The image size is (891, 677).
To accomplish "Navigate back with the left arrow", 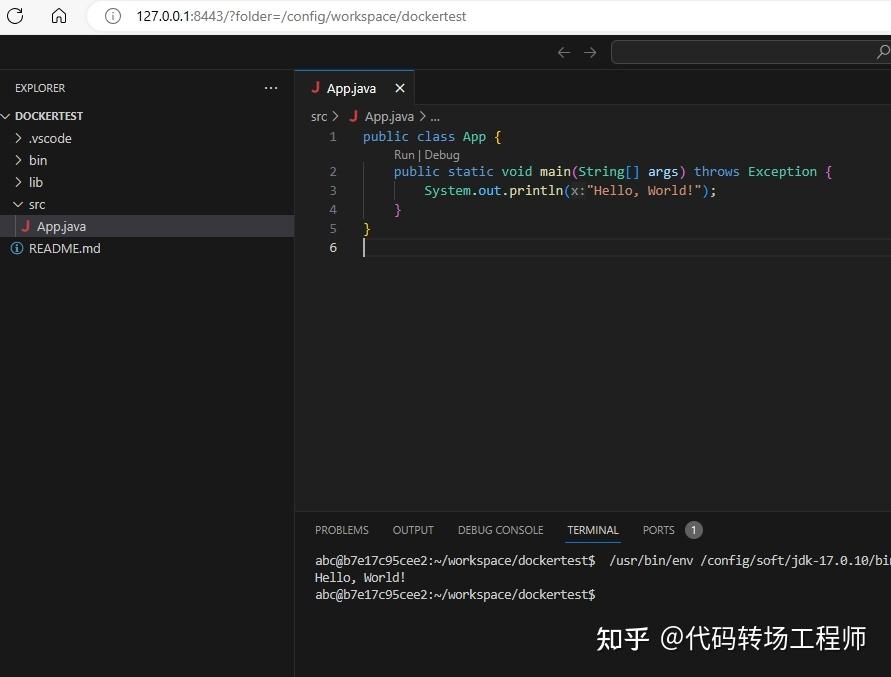I will (564, 52).
